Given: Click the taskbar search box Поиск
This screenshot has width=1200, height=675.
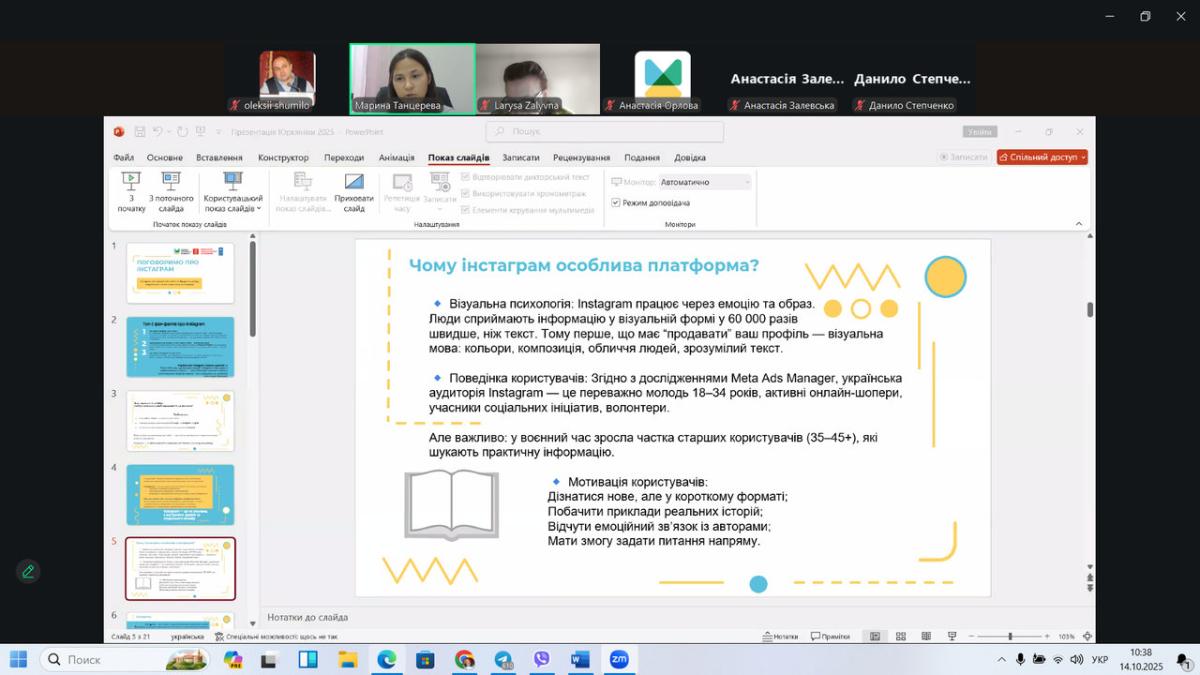Looking at the screenshot, I should (x=126, y=659).
